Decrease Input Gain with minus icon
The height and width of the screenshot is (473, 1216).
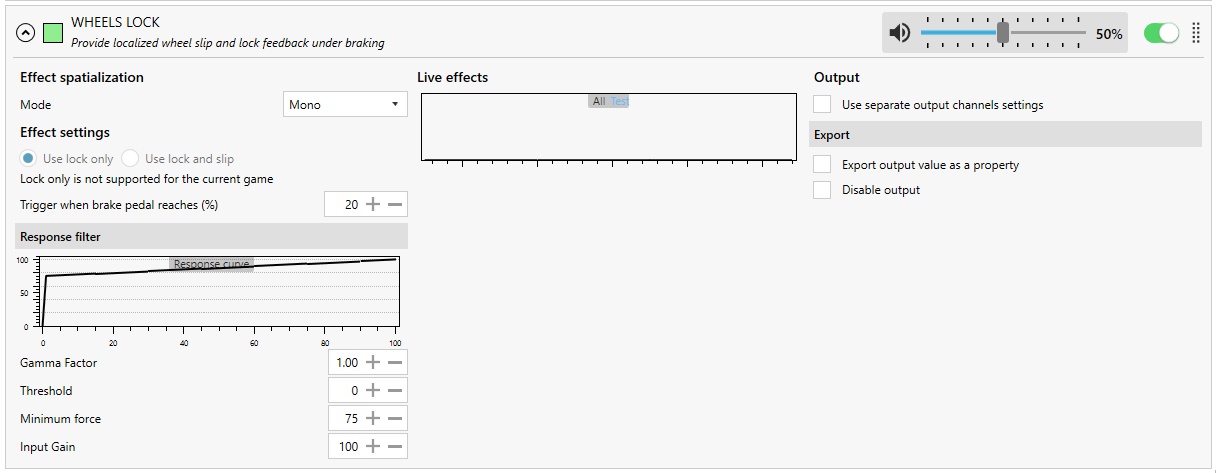click(395, 446)
